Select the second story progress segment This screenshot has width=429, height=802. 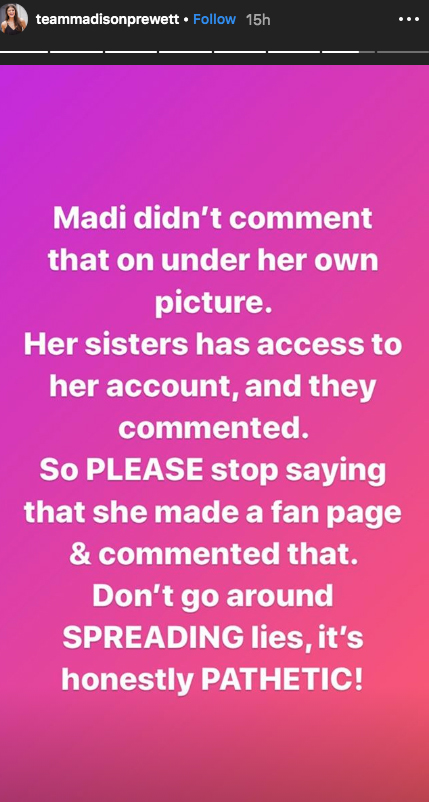click(x=76, y=52)
